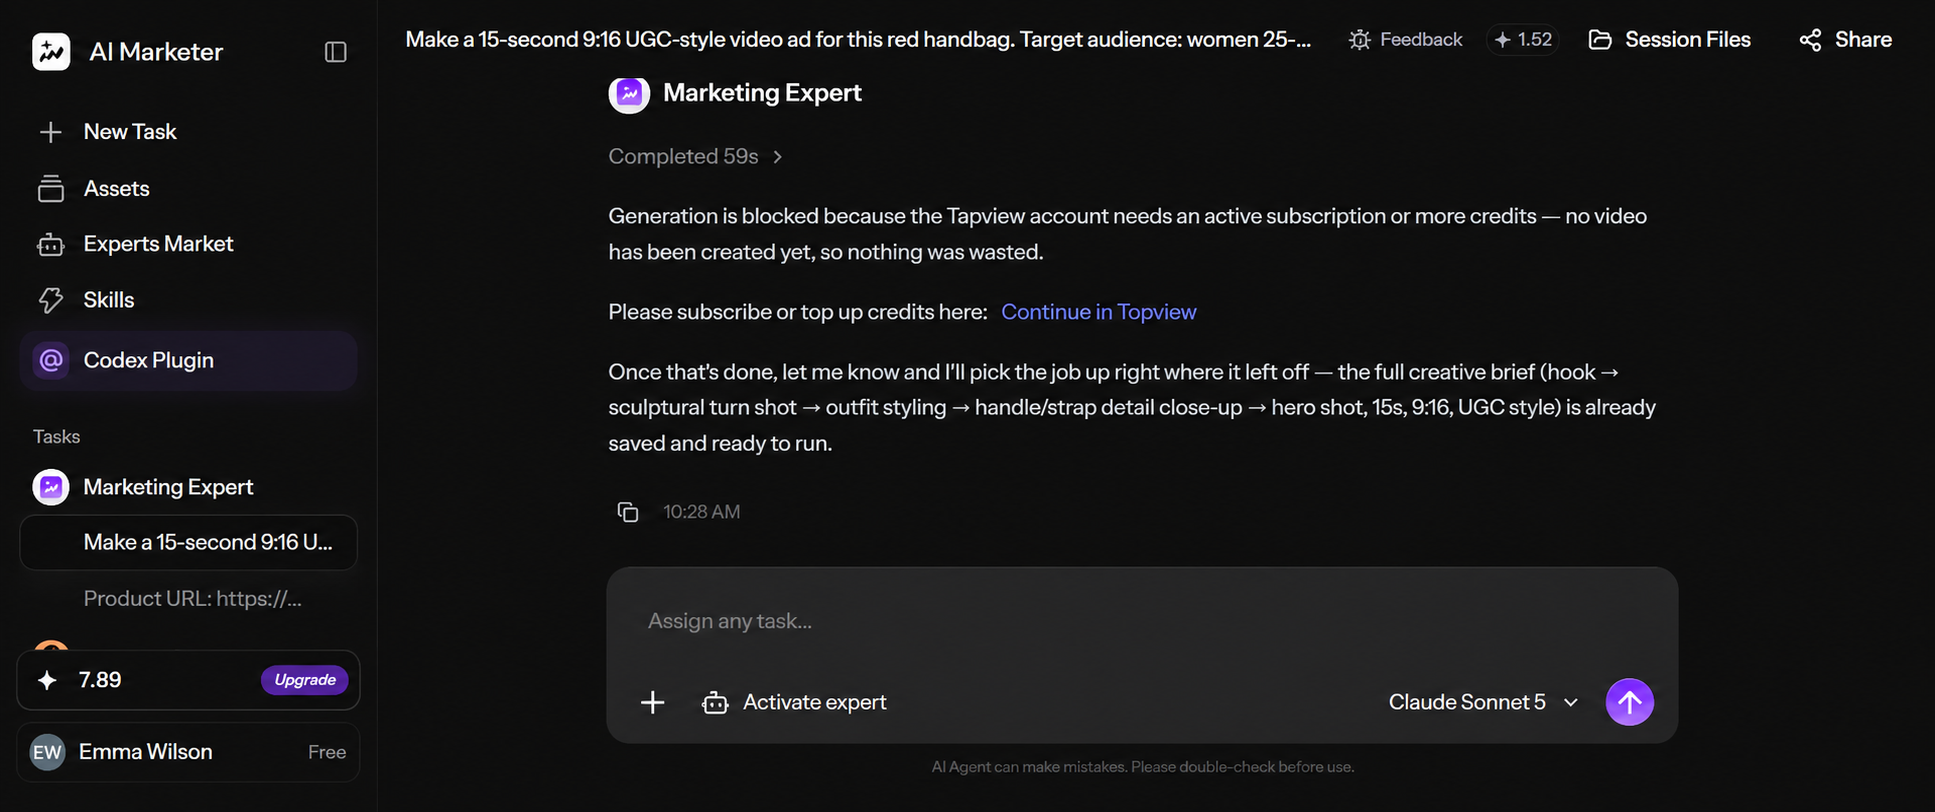
Task: Click the 'Tasks' section heading
Action: click(56, 437)
